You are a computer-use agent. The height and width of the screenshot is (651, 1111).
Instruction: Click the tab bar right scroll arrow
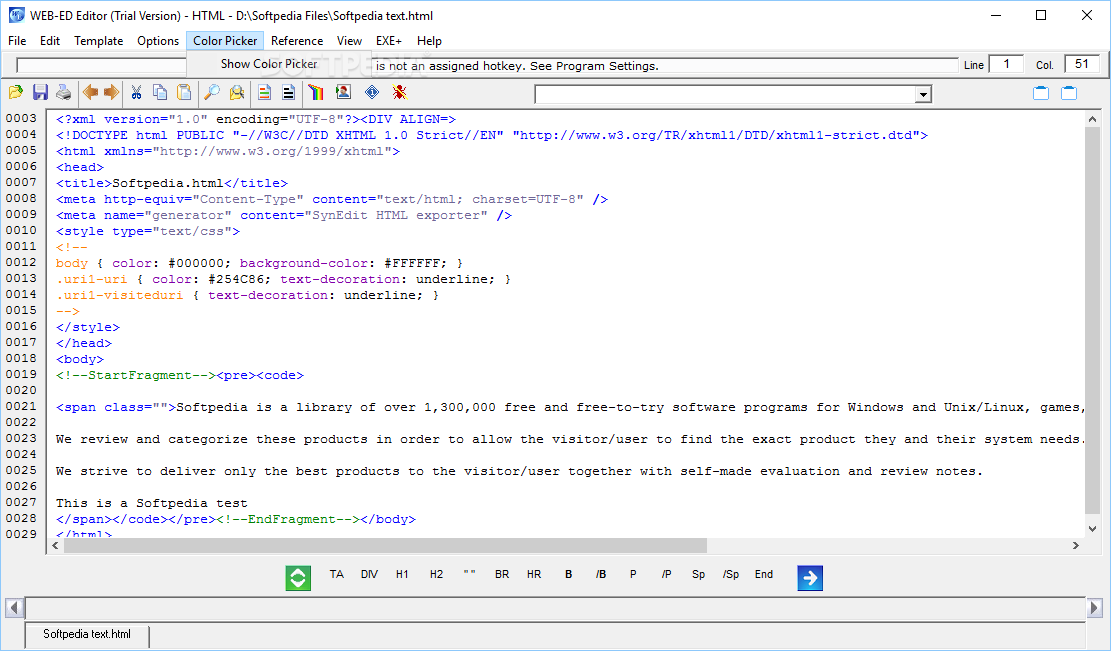click(1095, 608)
